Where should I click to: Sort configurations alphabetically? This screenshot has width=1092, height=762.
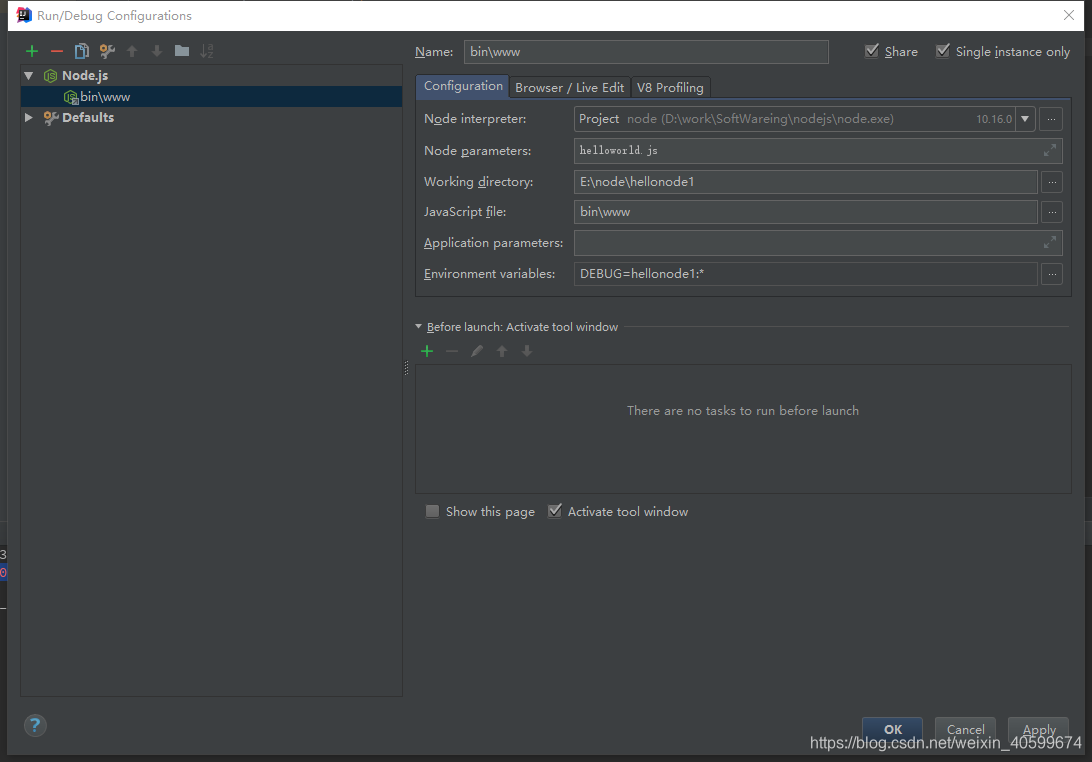[x=207, y=51]
